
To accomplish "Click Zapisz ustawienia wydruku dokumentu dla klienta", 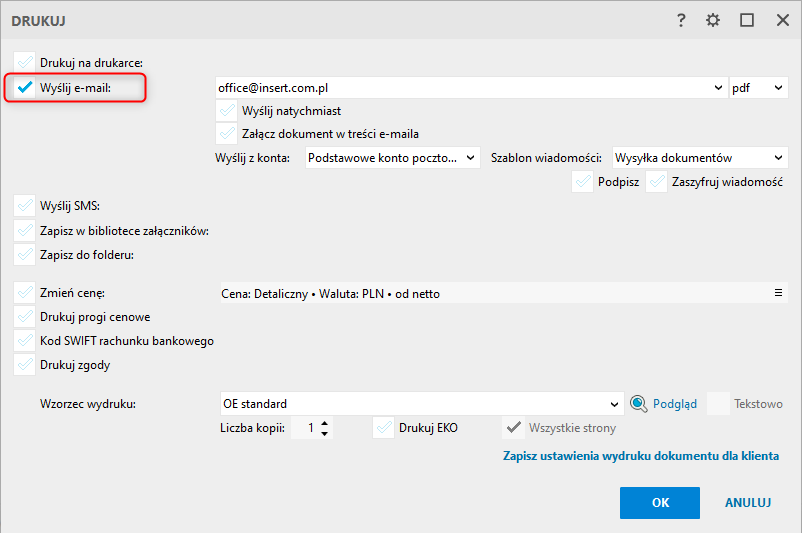I will 640,456.
